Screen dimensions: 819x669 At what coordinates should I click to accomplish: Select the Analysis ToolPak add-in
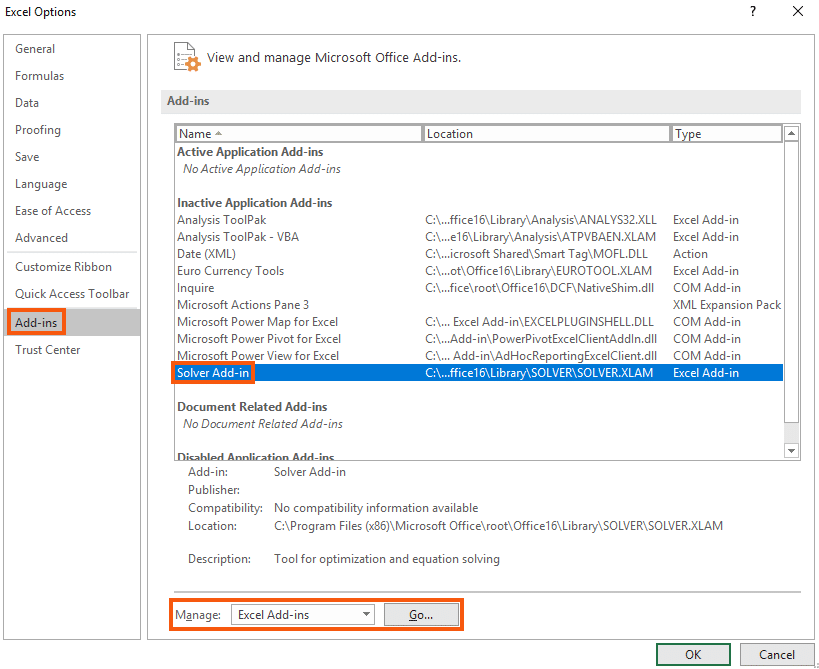(221, 219)
